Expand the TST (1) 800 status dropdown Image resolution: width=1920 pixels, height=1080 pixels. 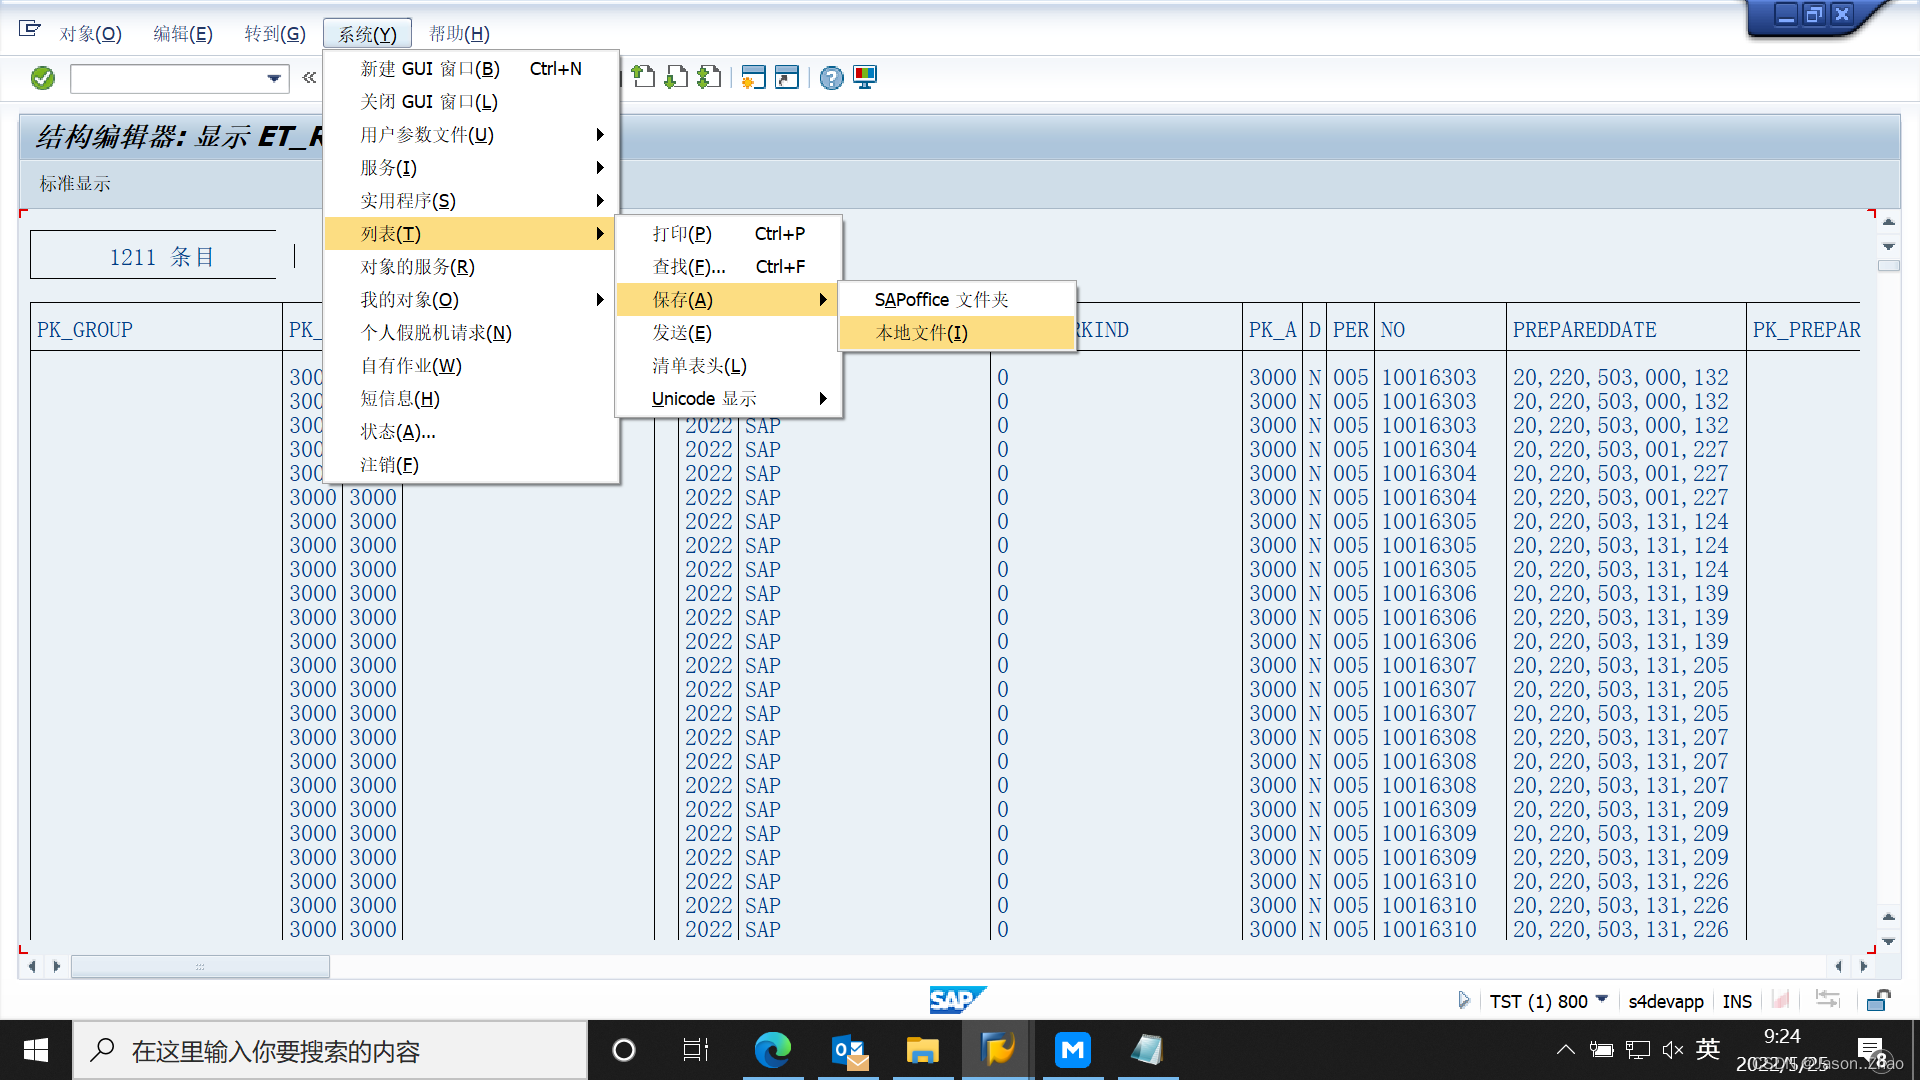pos(1603,1000)
